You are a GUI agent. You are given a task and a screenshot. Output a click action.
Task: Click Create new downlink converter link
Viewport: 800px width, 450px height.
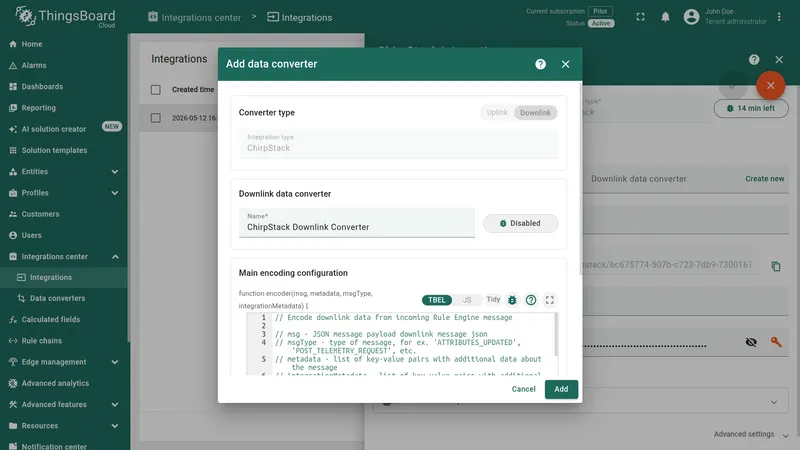tap(764, 179)
